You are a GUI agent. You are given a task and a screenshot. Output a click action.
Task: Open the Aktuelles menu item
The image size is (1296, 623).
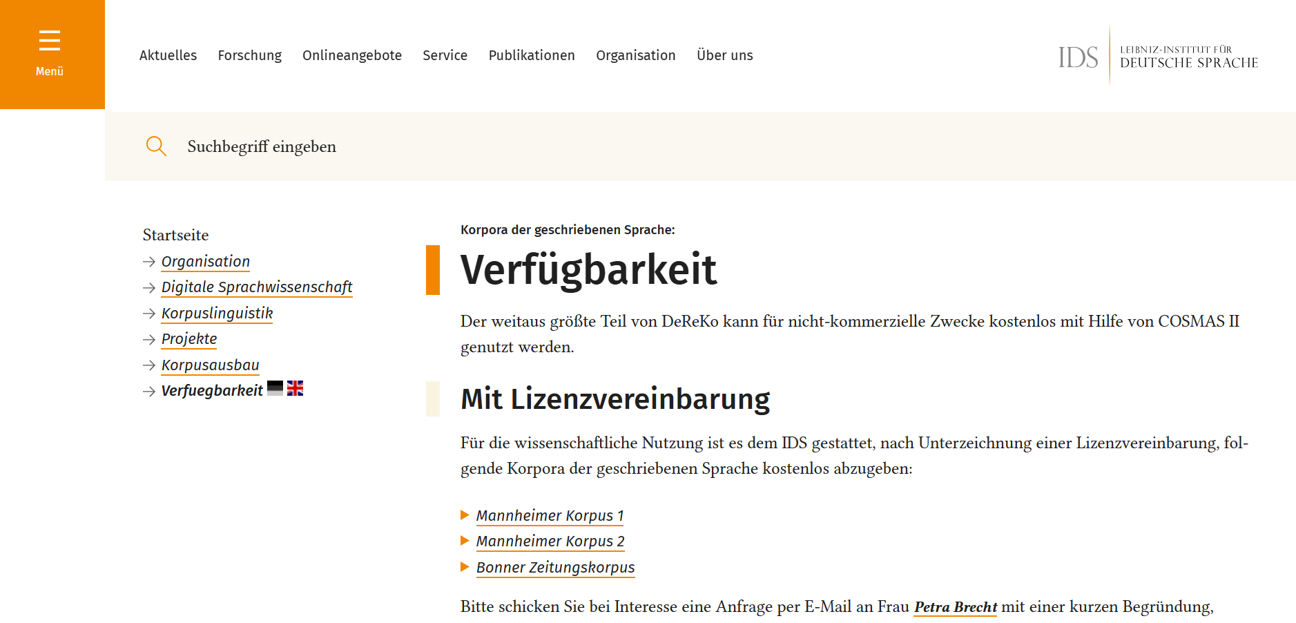168,55
